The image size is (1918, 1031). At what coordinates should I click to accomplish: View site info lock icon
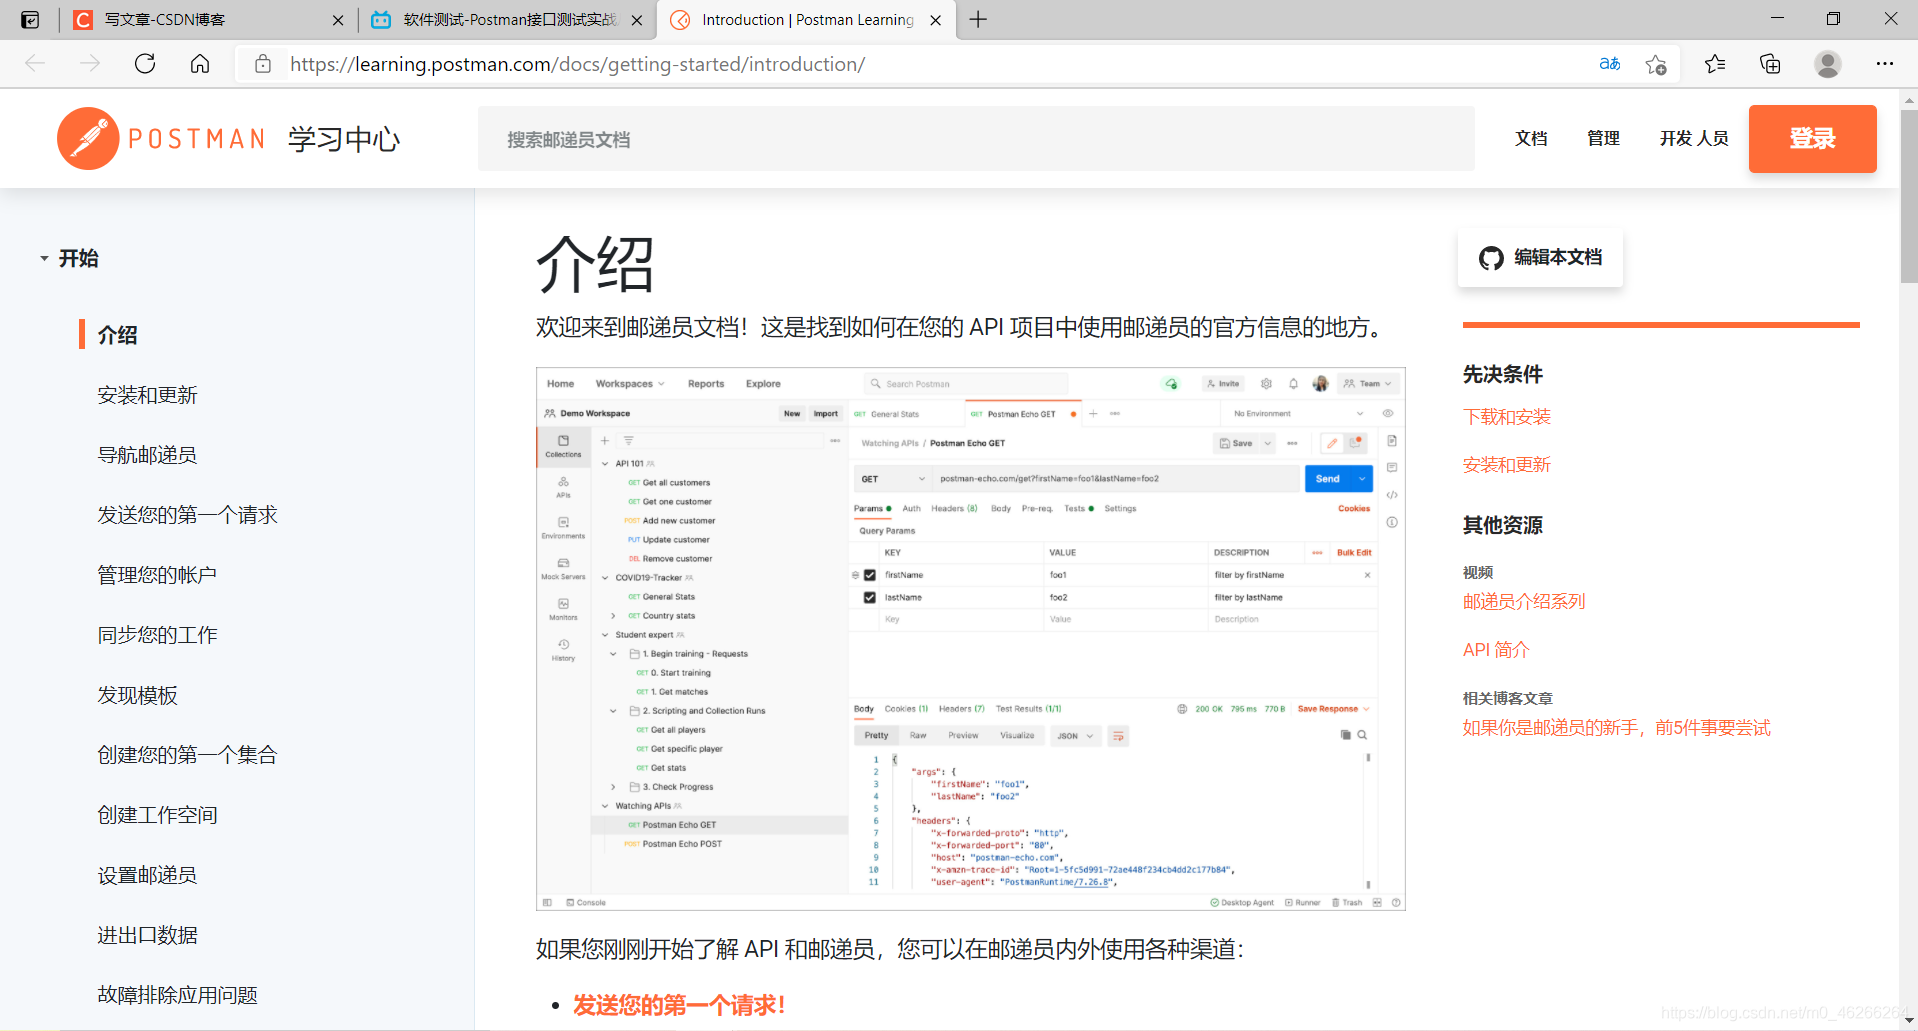click(263, 64)
